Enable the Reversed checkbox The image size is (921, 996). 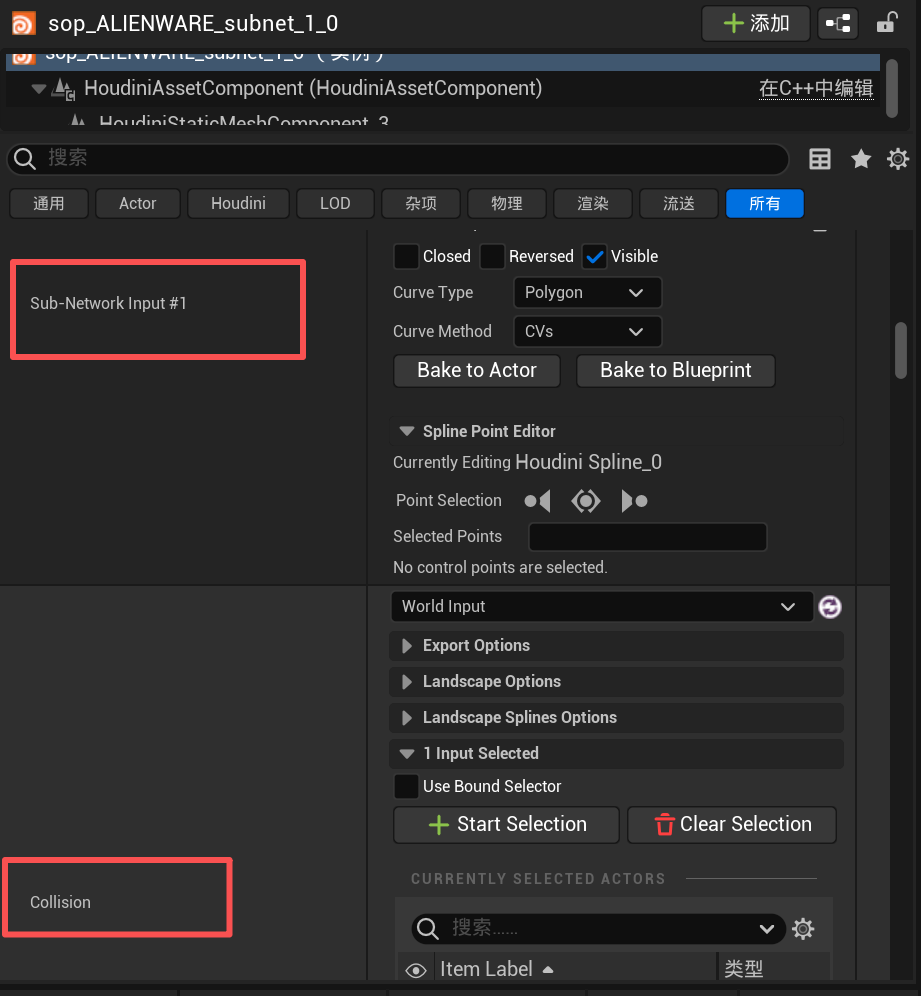(492, 257)
